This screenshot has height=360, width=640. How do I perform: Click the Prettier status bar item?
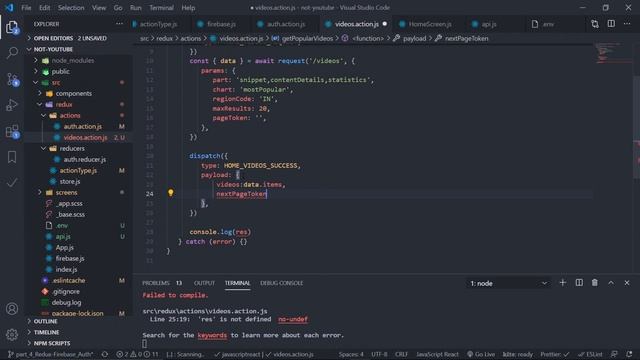(x=555, y=354)
